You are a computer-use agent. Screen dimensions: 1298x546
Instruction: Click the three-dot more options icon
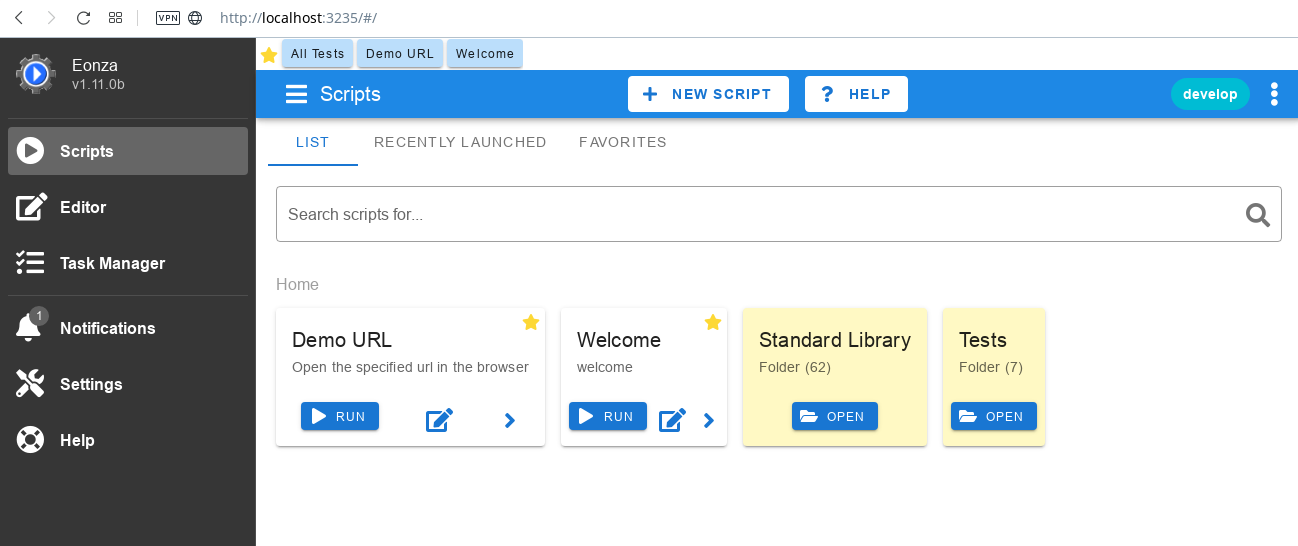point(1274,94)
